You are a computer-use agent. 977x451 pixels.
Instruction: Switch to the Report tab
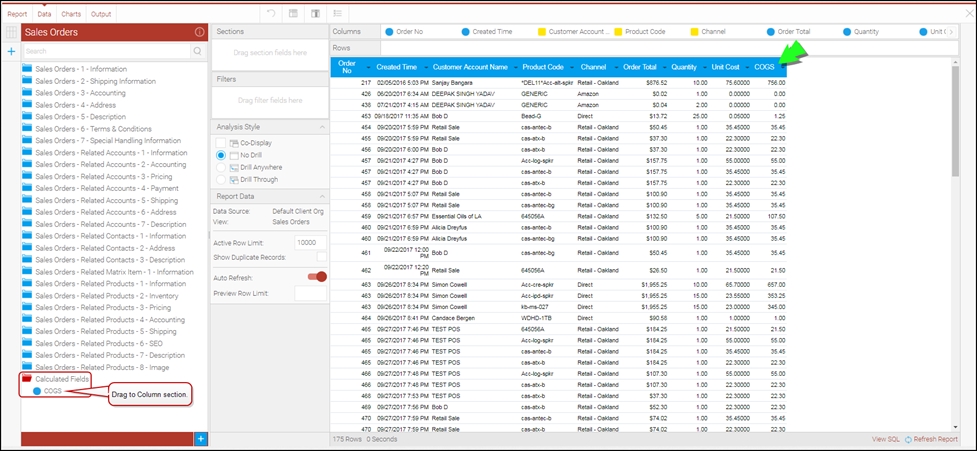(x=17, y=14)
